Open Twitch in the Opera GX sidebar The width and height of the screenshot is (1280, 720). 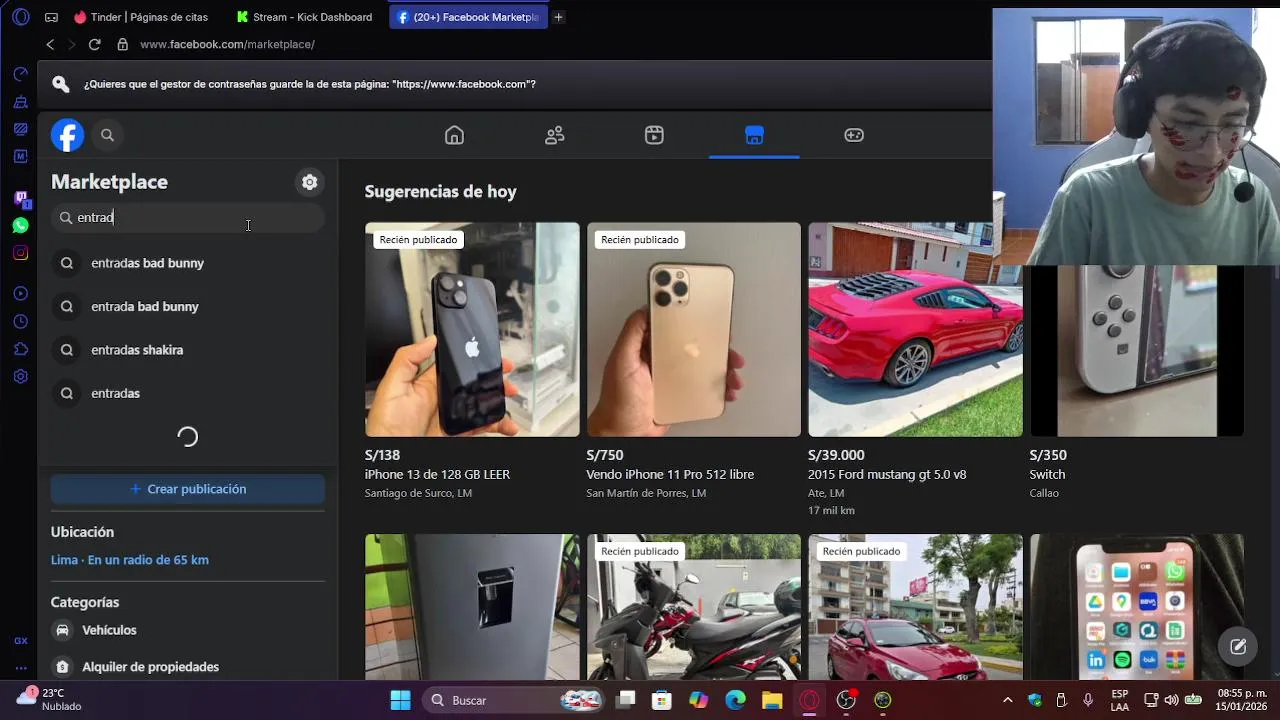[21, 199]
